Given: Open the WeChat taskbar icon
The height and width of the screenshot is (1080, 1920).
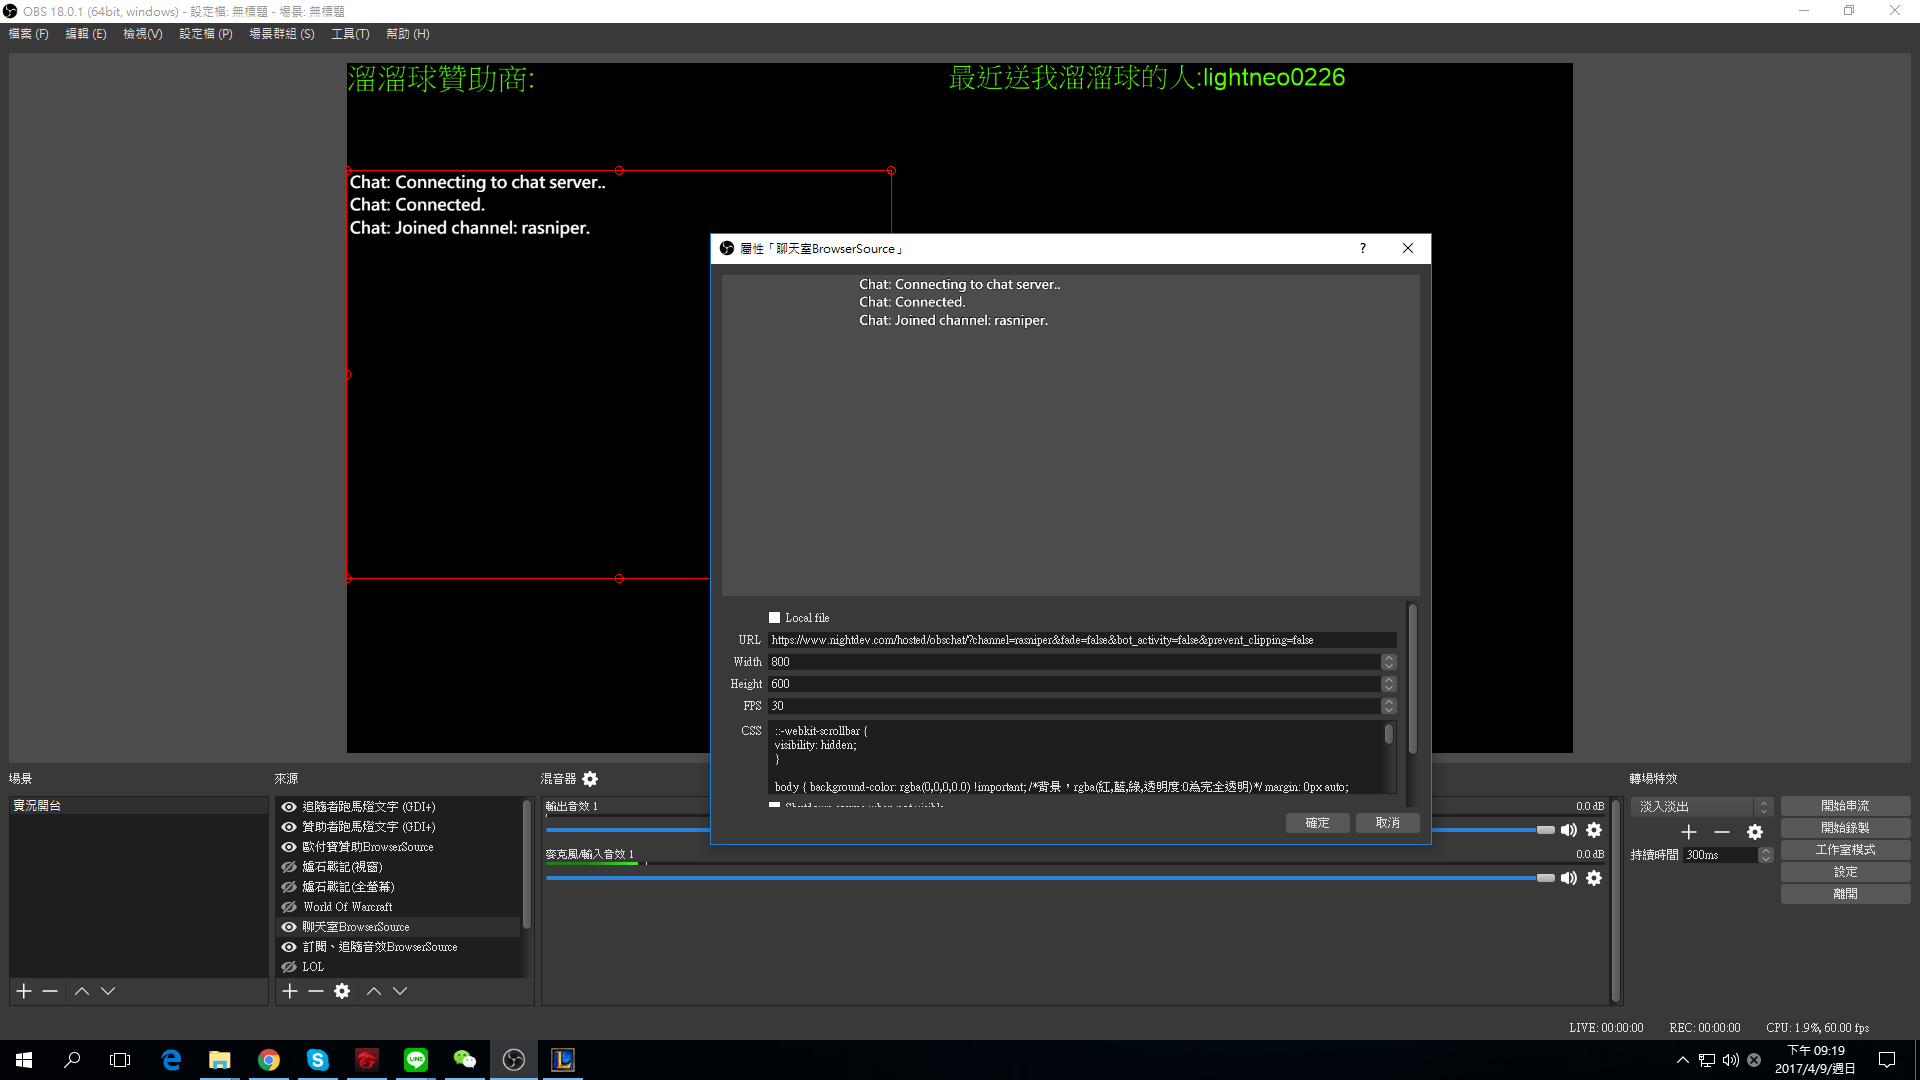Looking at the screenshot, I should coord(465,1060).
